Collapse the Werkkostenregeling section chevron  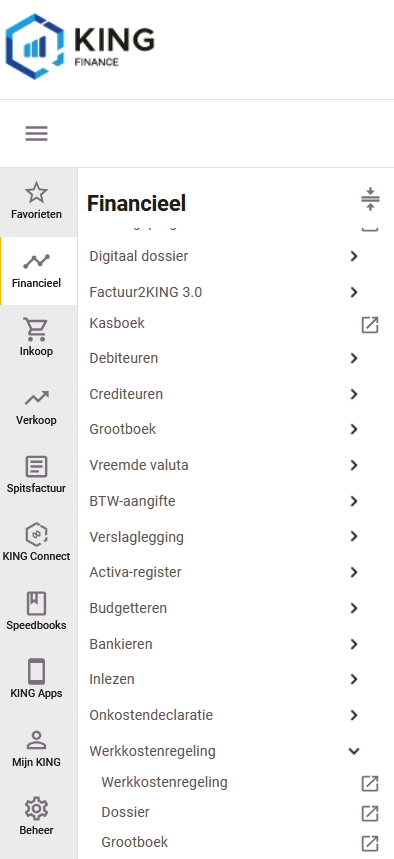point(354,751)
